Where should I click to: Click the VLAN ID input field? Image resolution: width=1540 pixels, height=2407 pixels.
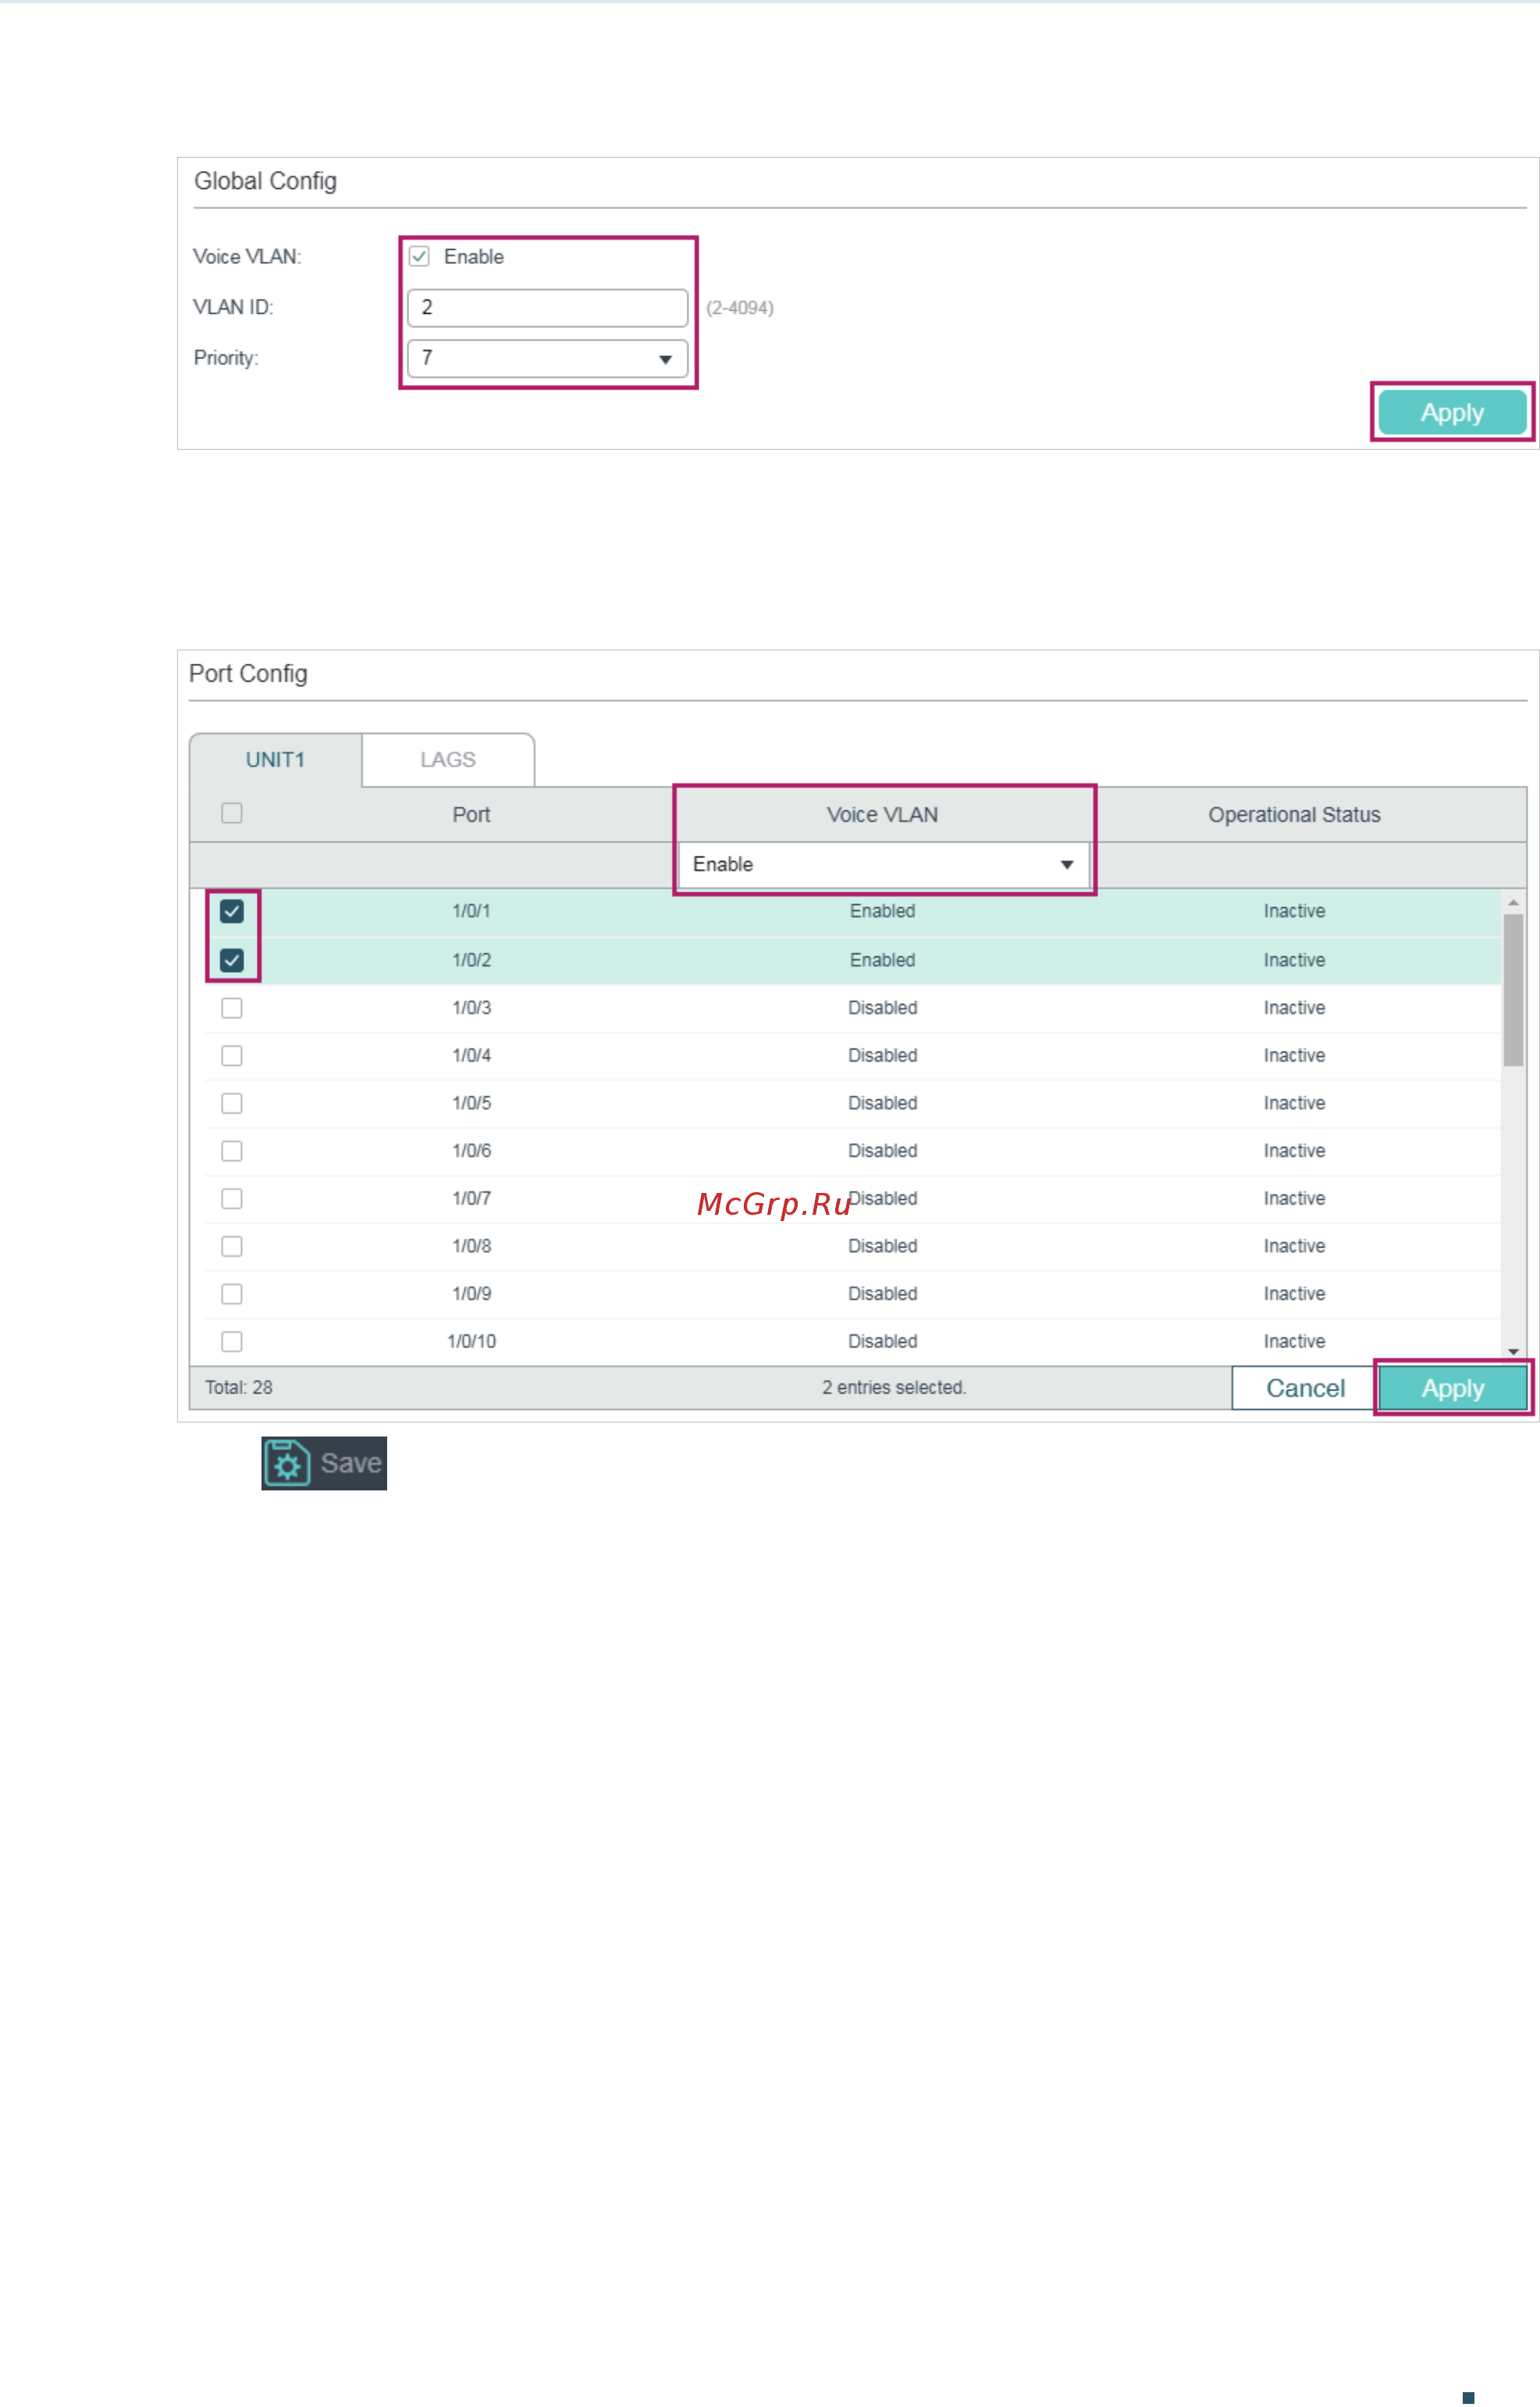[x=547, y=308]
